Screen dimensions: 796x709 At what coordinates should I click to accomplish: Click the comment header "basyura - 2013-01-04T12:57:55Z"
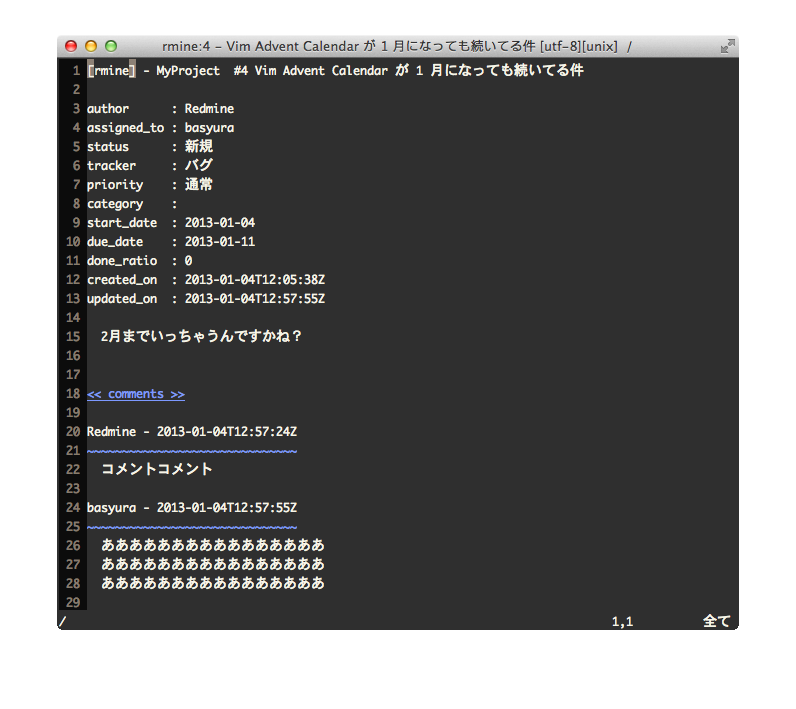[192, 508]
